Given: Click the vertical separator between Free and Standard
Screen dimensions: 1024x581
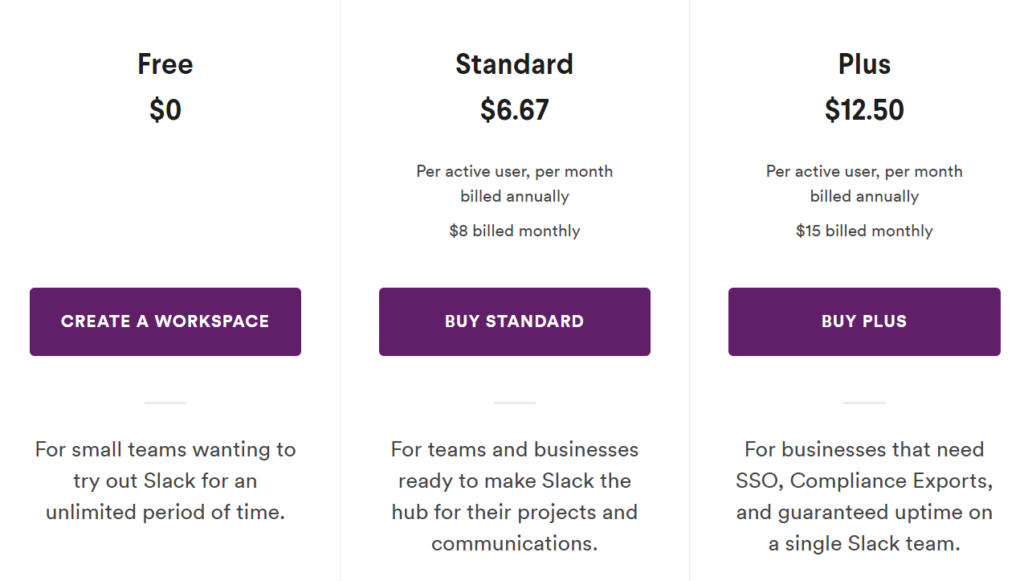Looking at the screenshot, I should point(340,290).
